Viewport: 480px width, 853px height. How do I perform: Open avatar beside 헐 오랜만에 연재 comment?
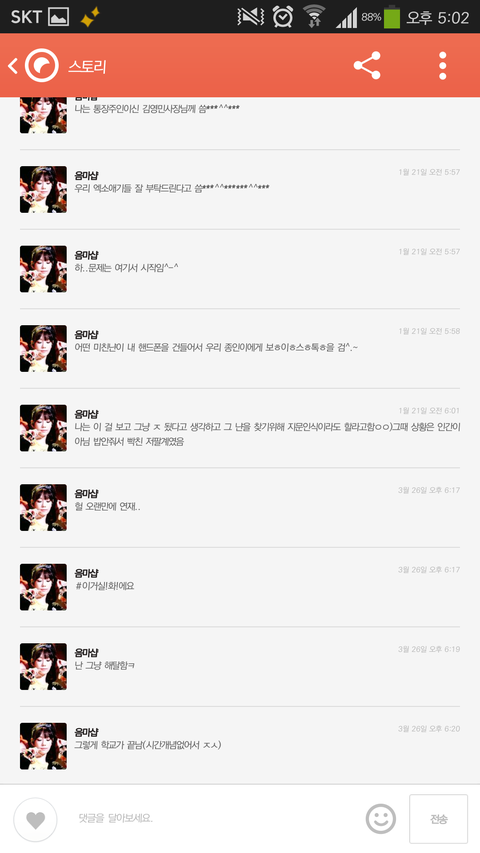click(x=44, y=508)
